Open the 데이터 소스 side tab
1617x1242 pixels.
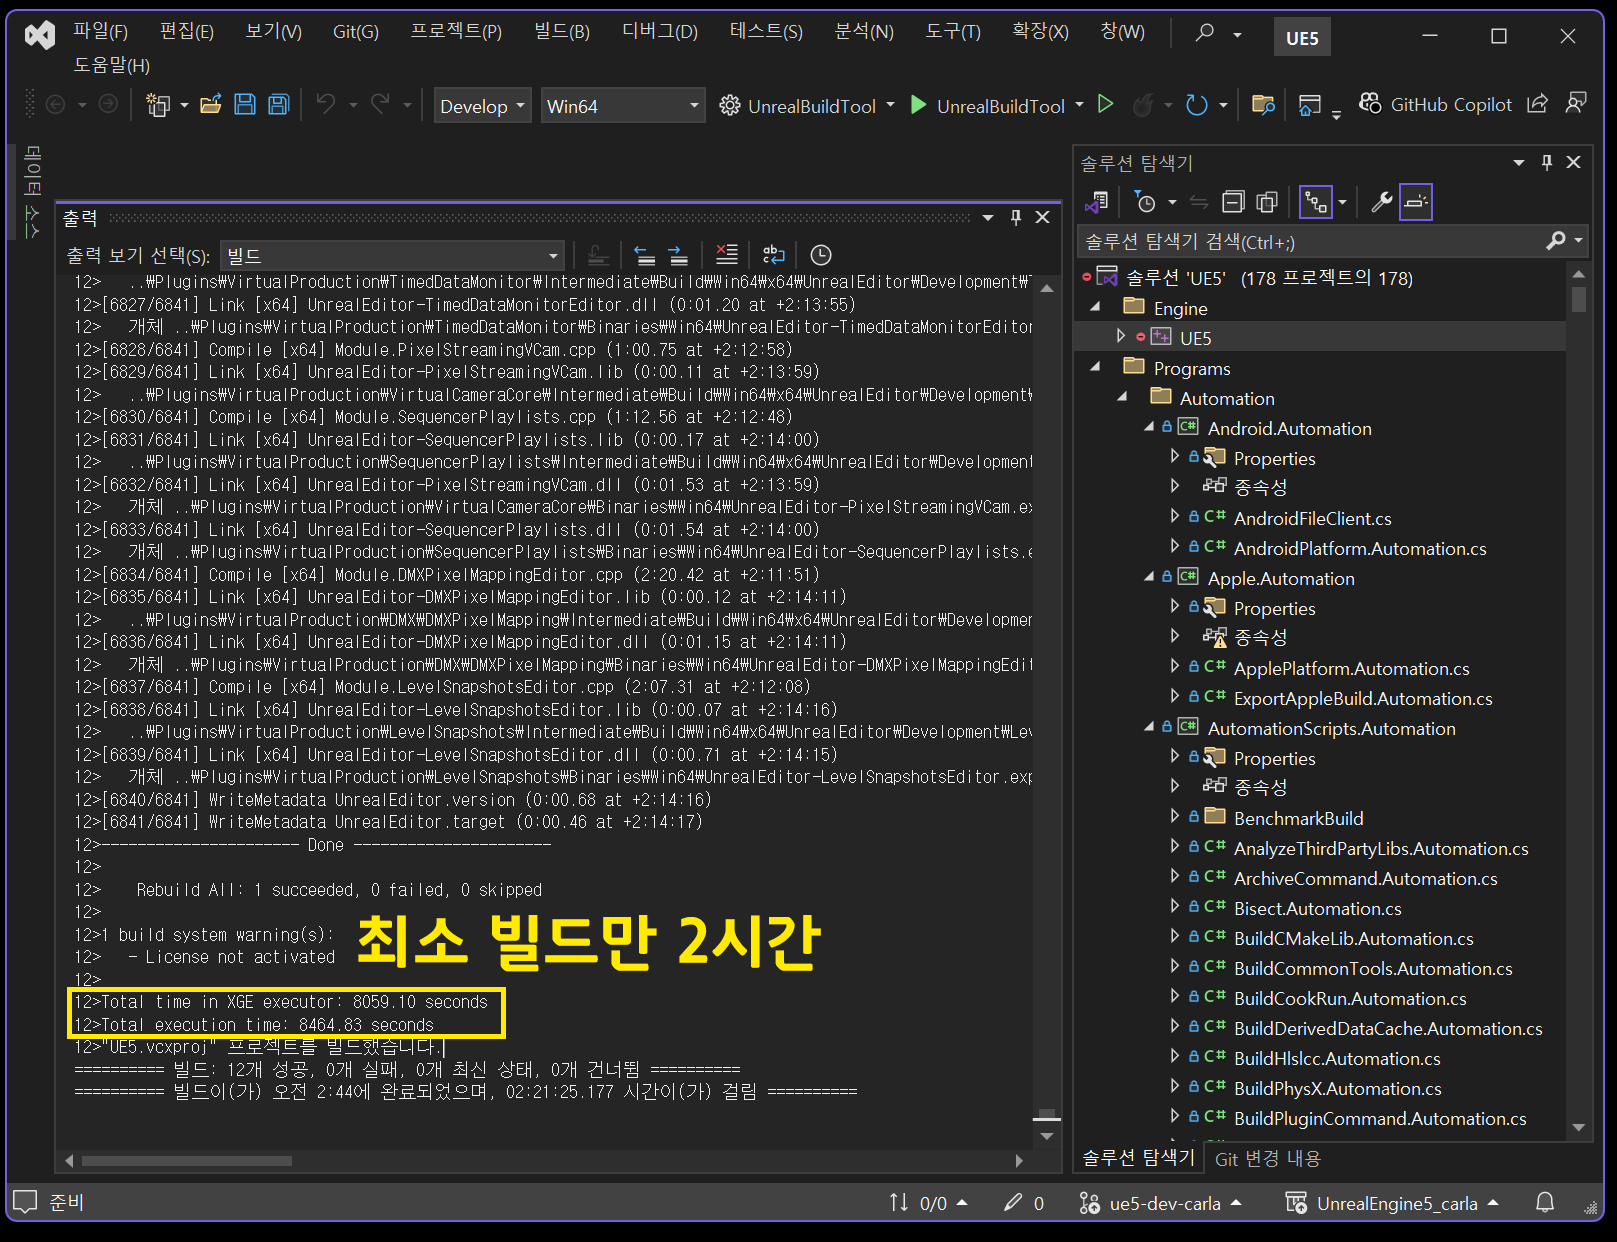pyautogui.click(x=32, y=190)
